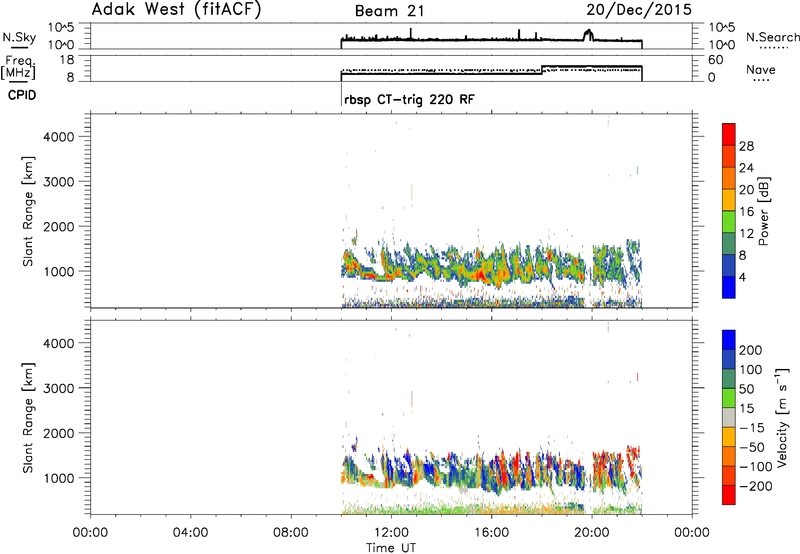Image resolution: width=800 pixels, height=554 pixels.
Task: Click the '4000' tick on the power panel
Action: click(x=59, y=137)
